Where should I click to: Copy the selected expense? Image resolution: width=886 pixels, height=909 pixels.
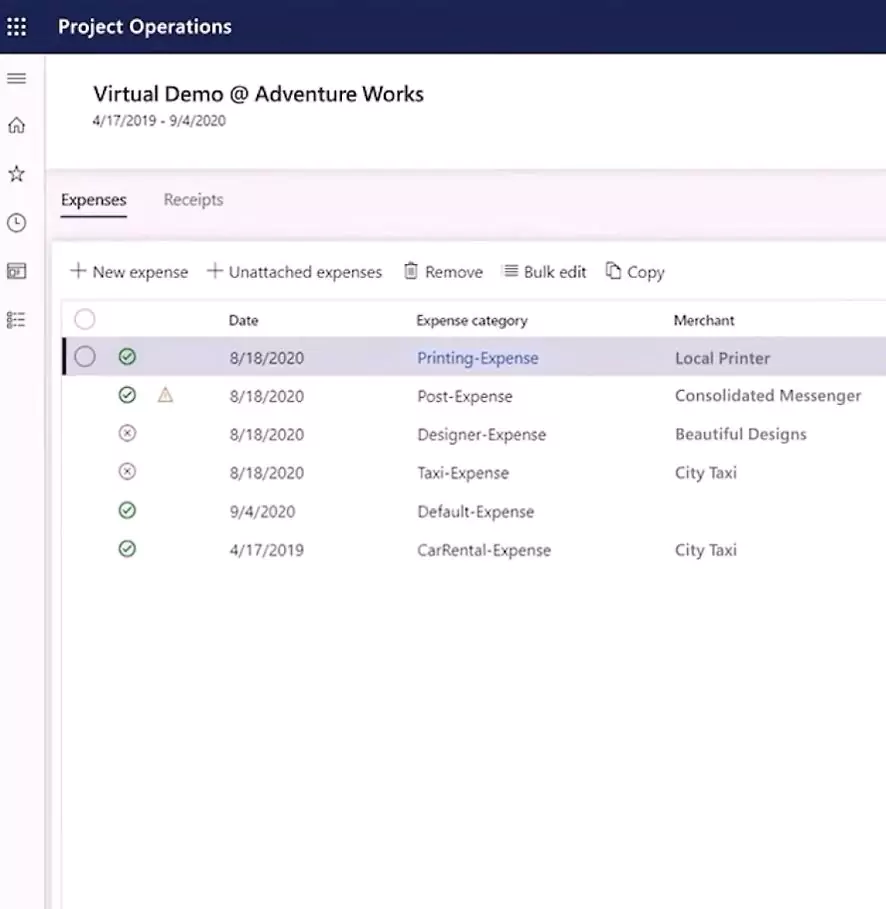pos(635,272)
